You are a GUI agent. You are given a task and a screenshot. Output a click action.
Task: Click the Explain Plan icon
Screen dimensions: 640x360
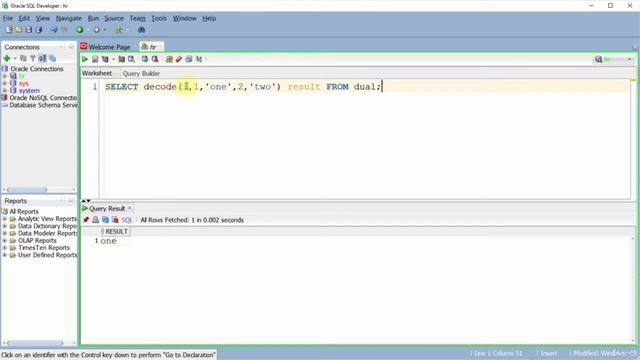(105, 60)
